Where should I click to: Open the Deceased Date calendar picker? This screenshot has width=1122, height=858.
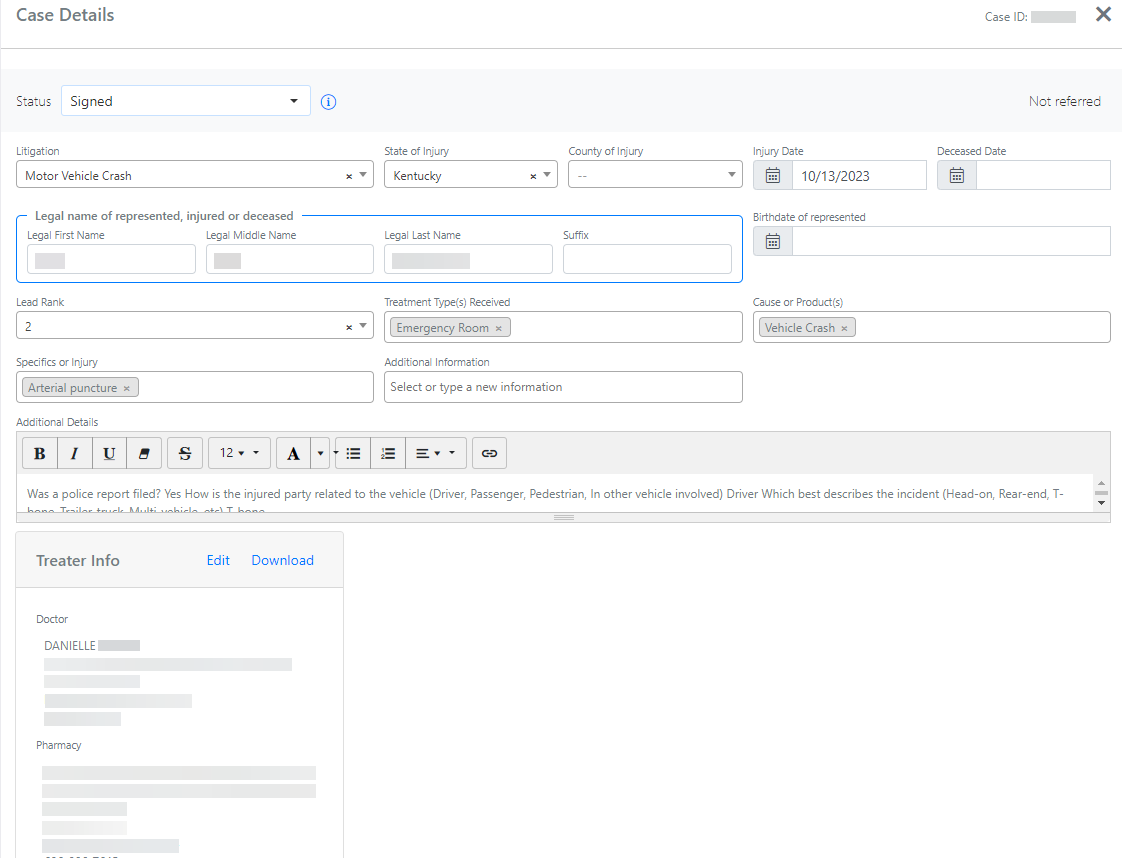click(x=956, y=176)
